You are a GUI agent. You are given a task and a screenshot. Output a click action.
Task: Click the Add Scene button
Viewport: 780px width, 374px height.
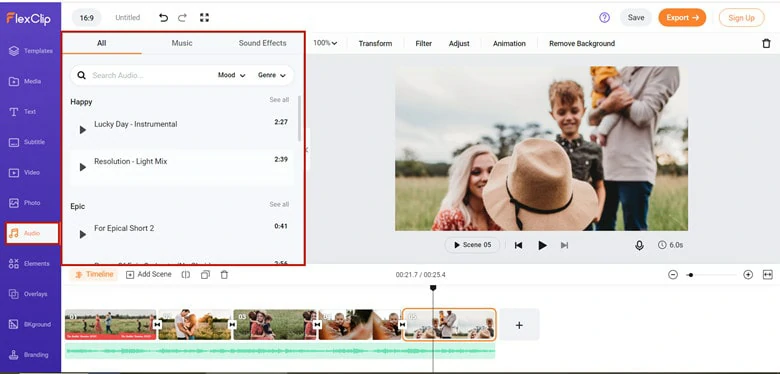pyautogui.click(x=148, y=275)
